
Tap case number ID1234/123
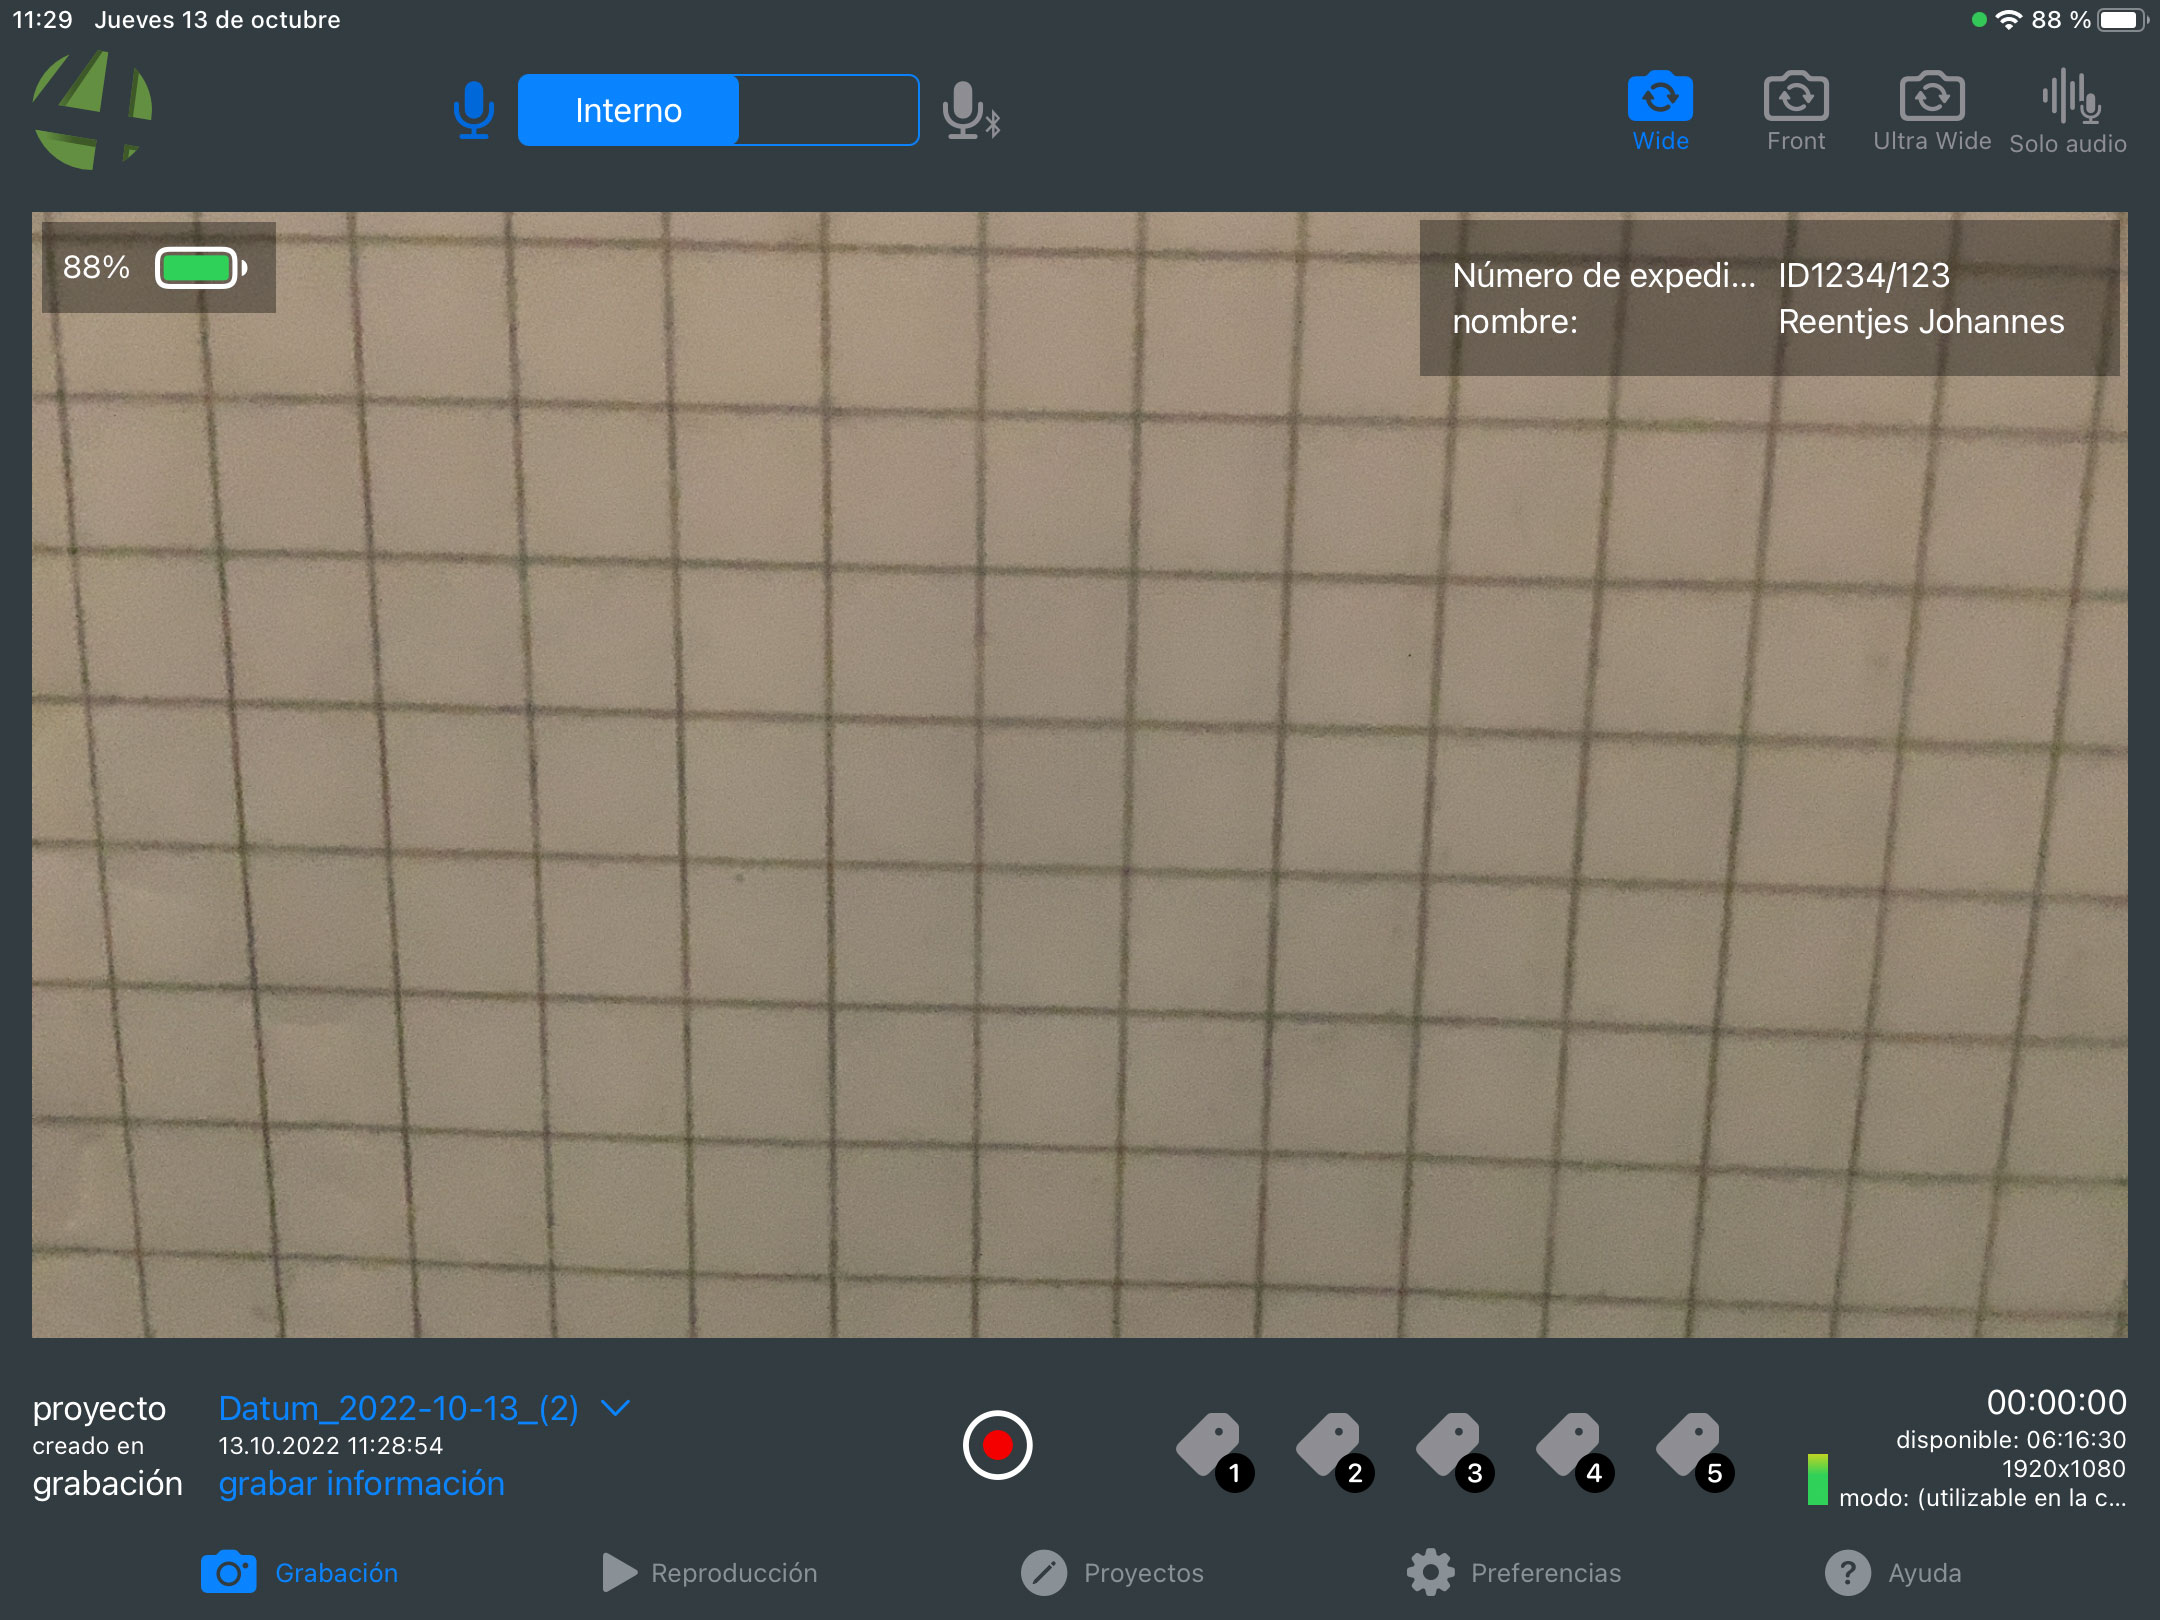click(x=1864, y=275)
